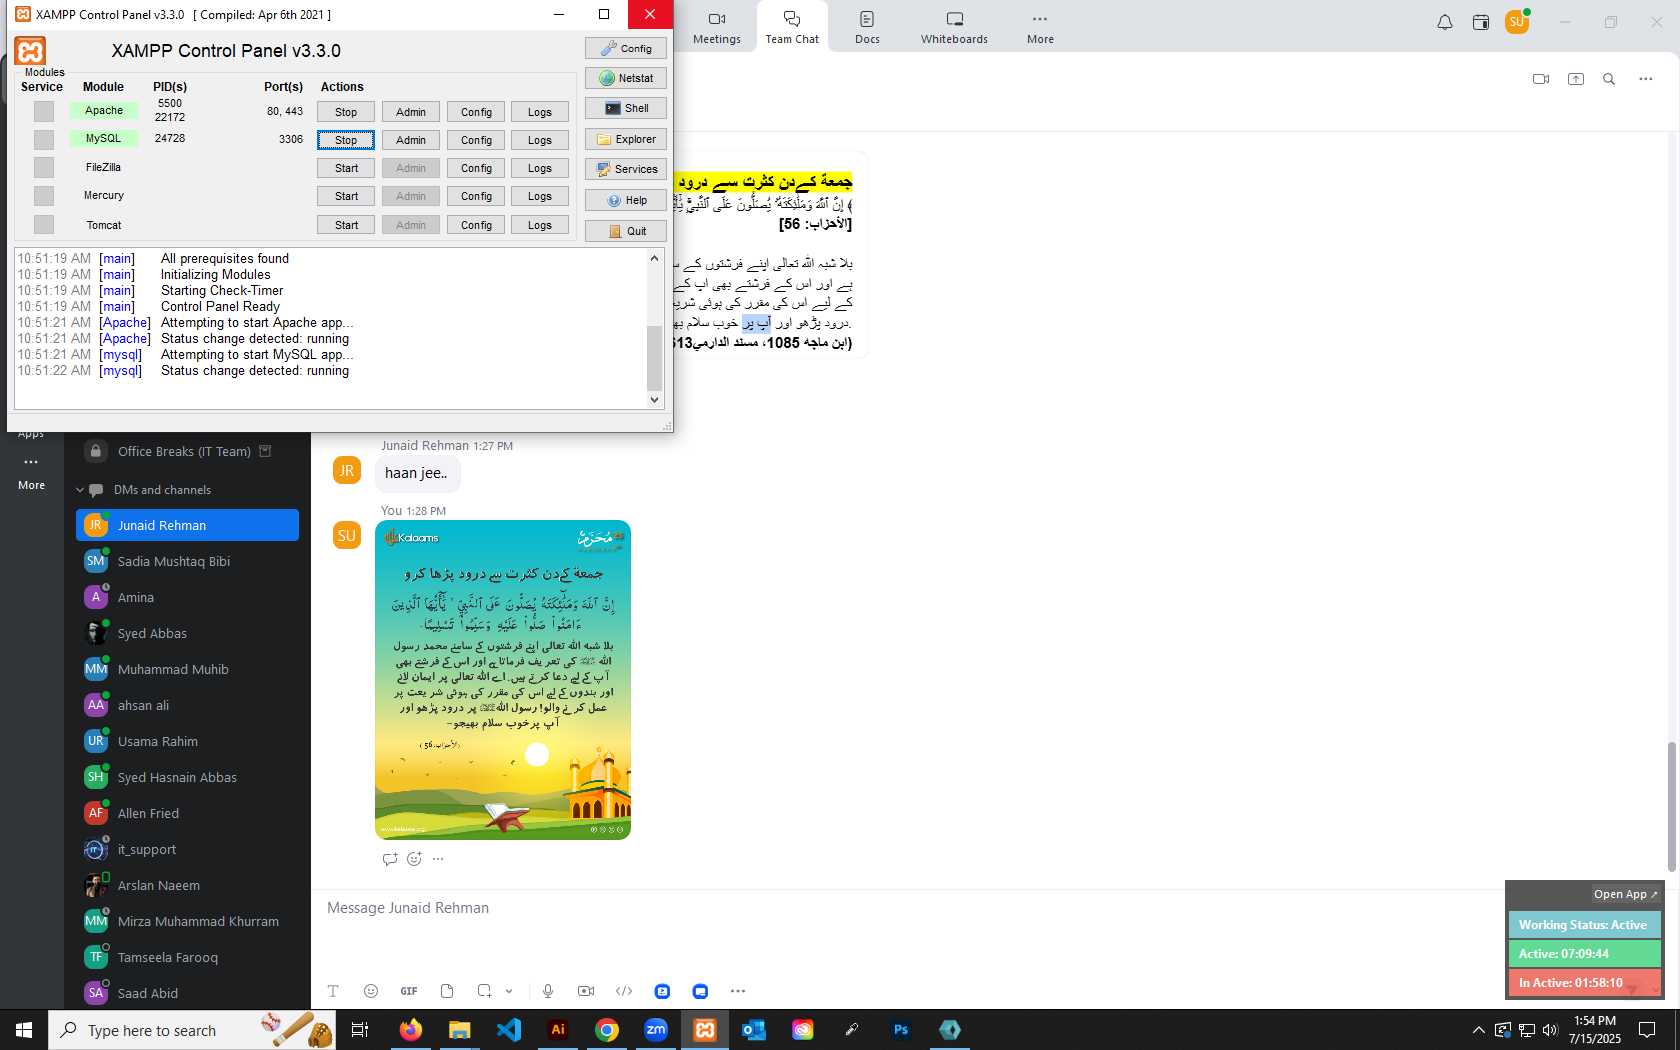
Task: Share screen in chat header
Action: coord(1576,79)
